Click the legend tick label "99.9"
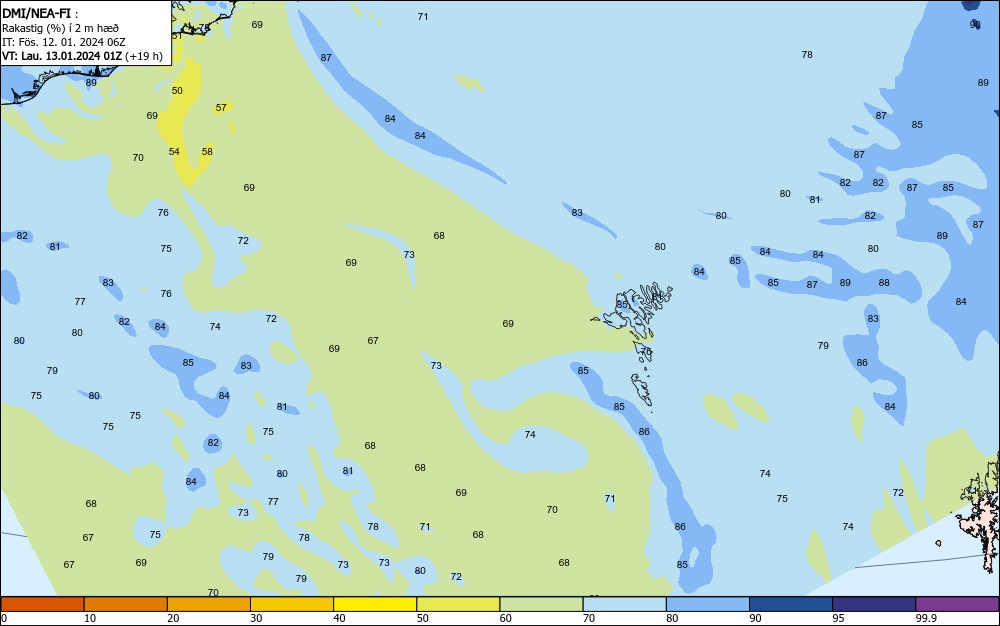Viewport: 1000px width, 626px height. point(926,618)
